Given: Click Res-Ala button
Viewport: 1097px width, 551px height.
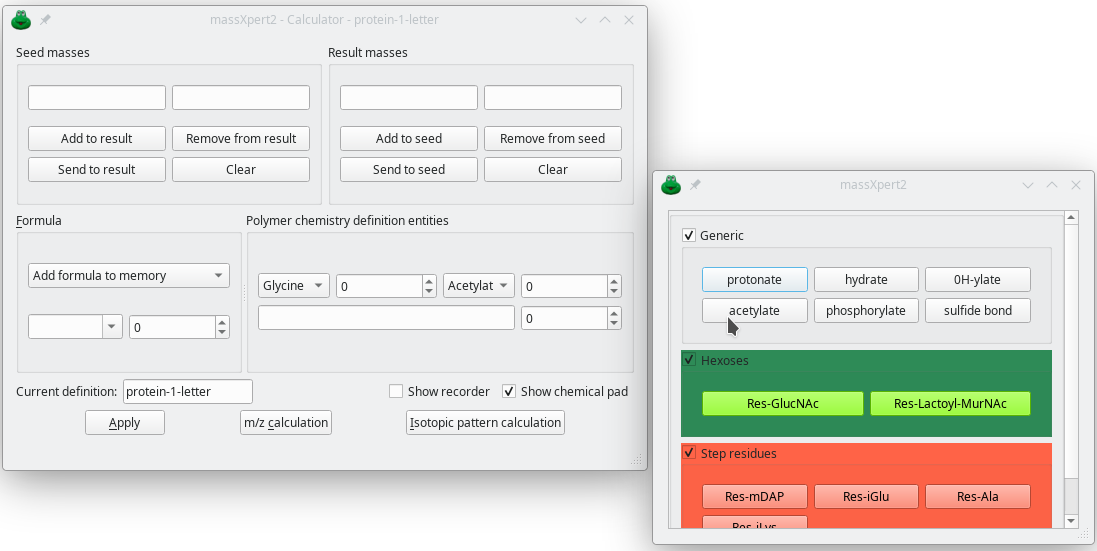Looking at the screenshot, I should [977, 496].
